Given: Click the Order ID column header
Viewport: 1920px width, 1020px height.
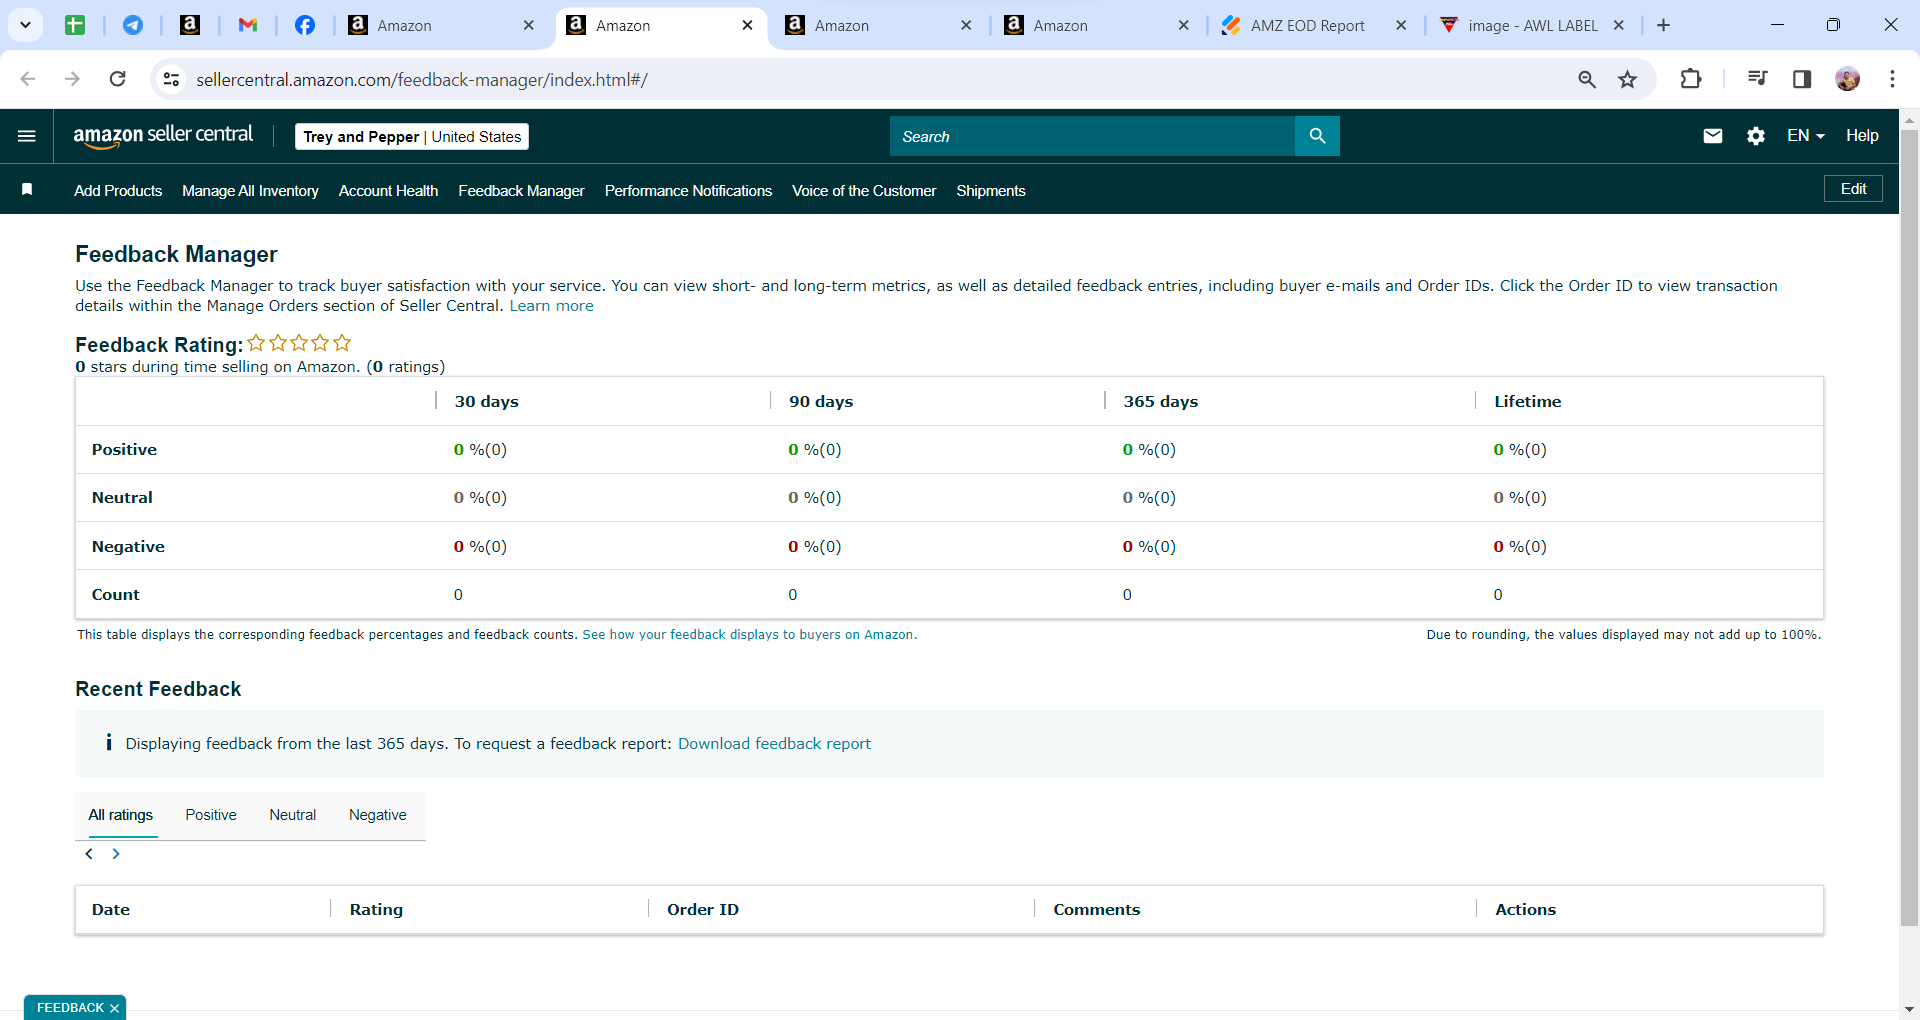Looking at the screenshot, I should coord(703,910).
